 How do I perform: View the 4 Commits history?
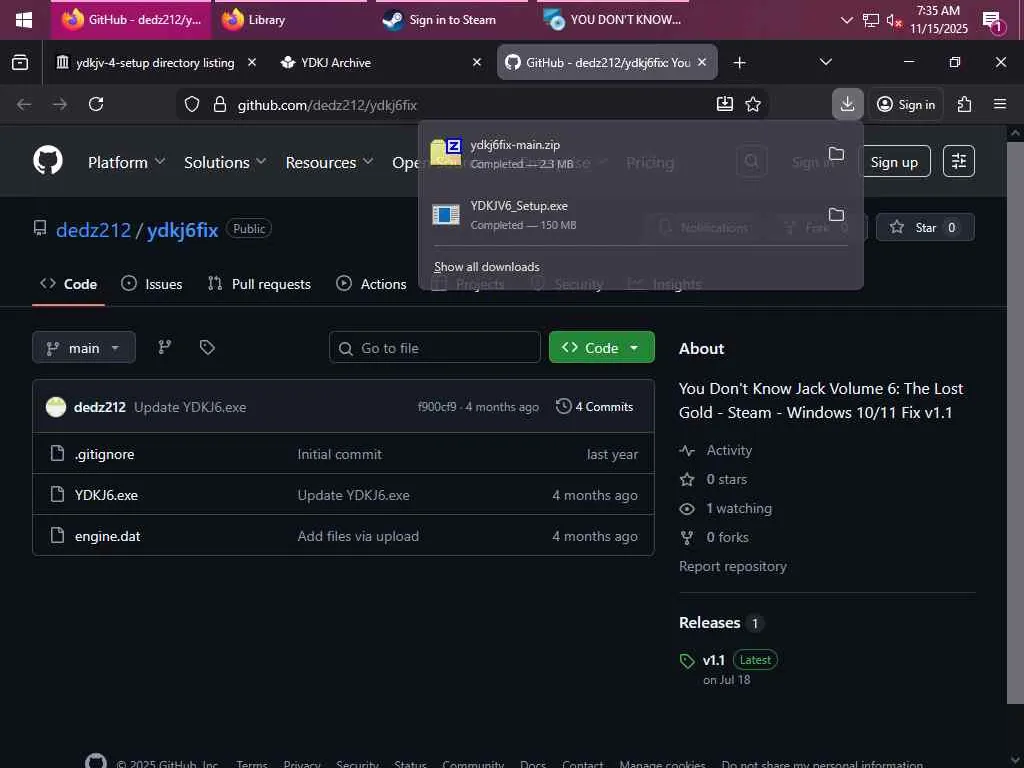pos(594,406)
